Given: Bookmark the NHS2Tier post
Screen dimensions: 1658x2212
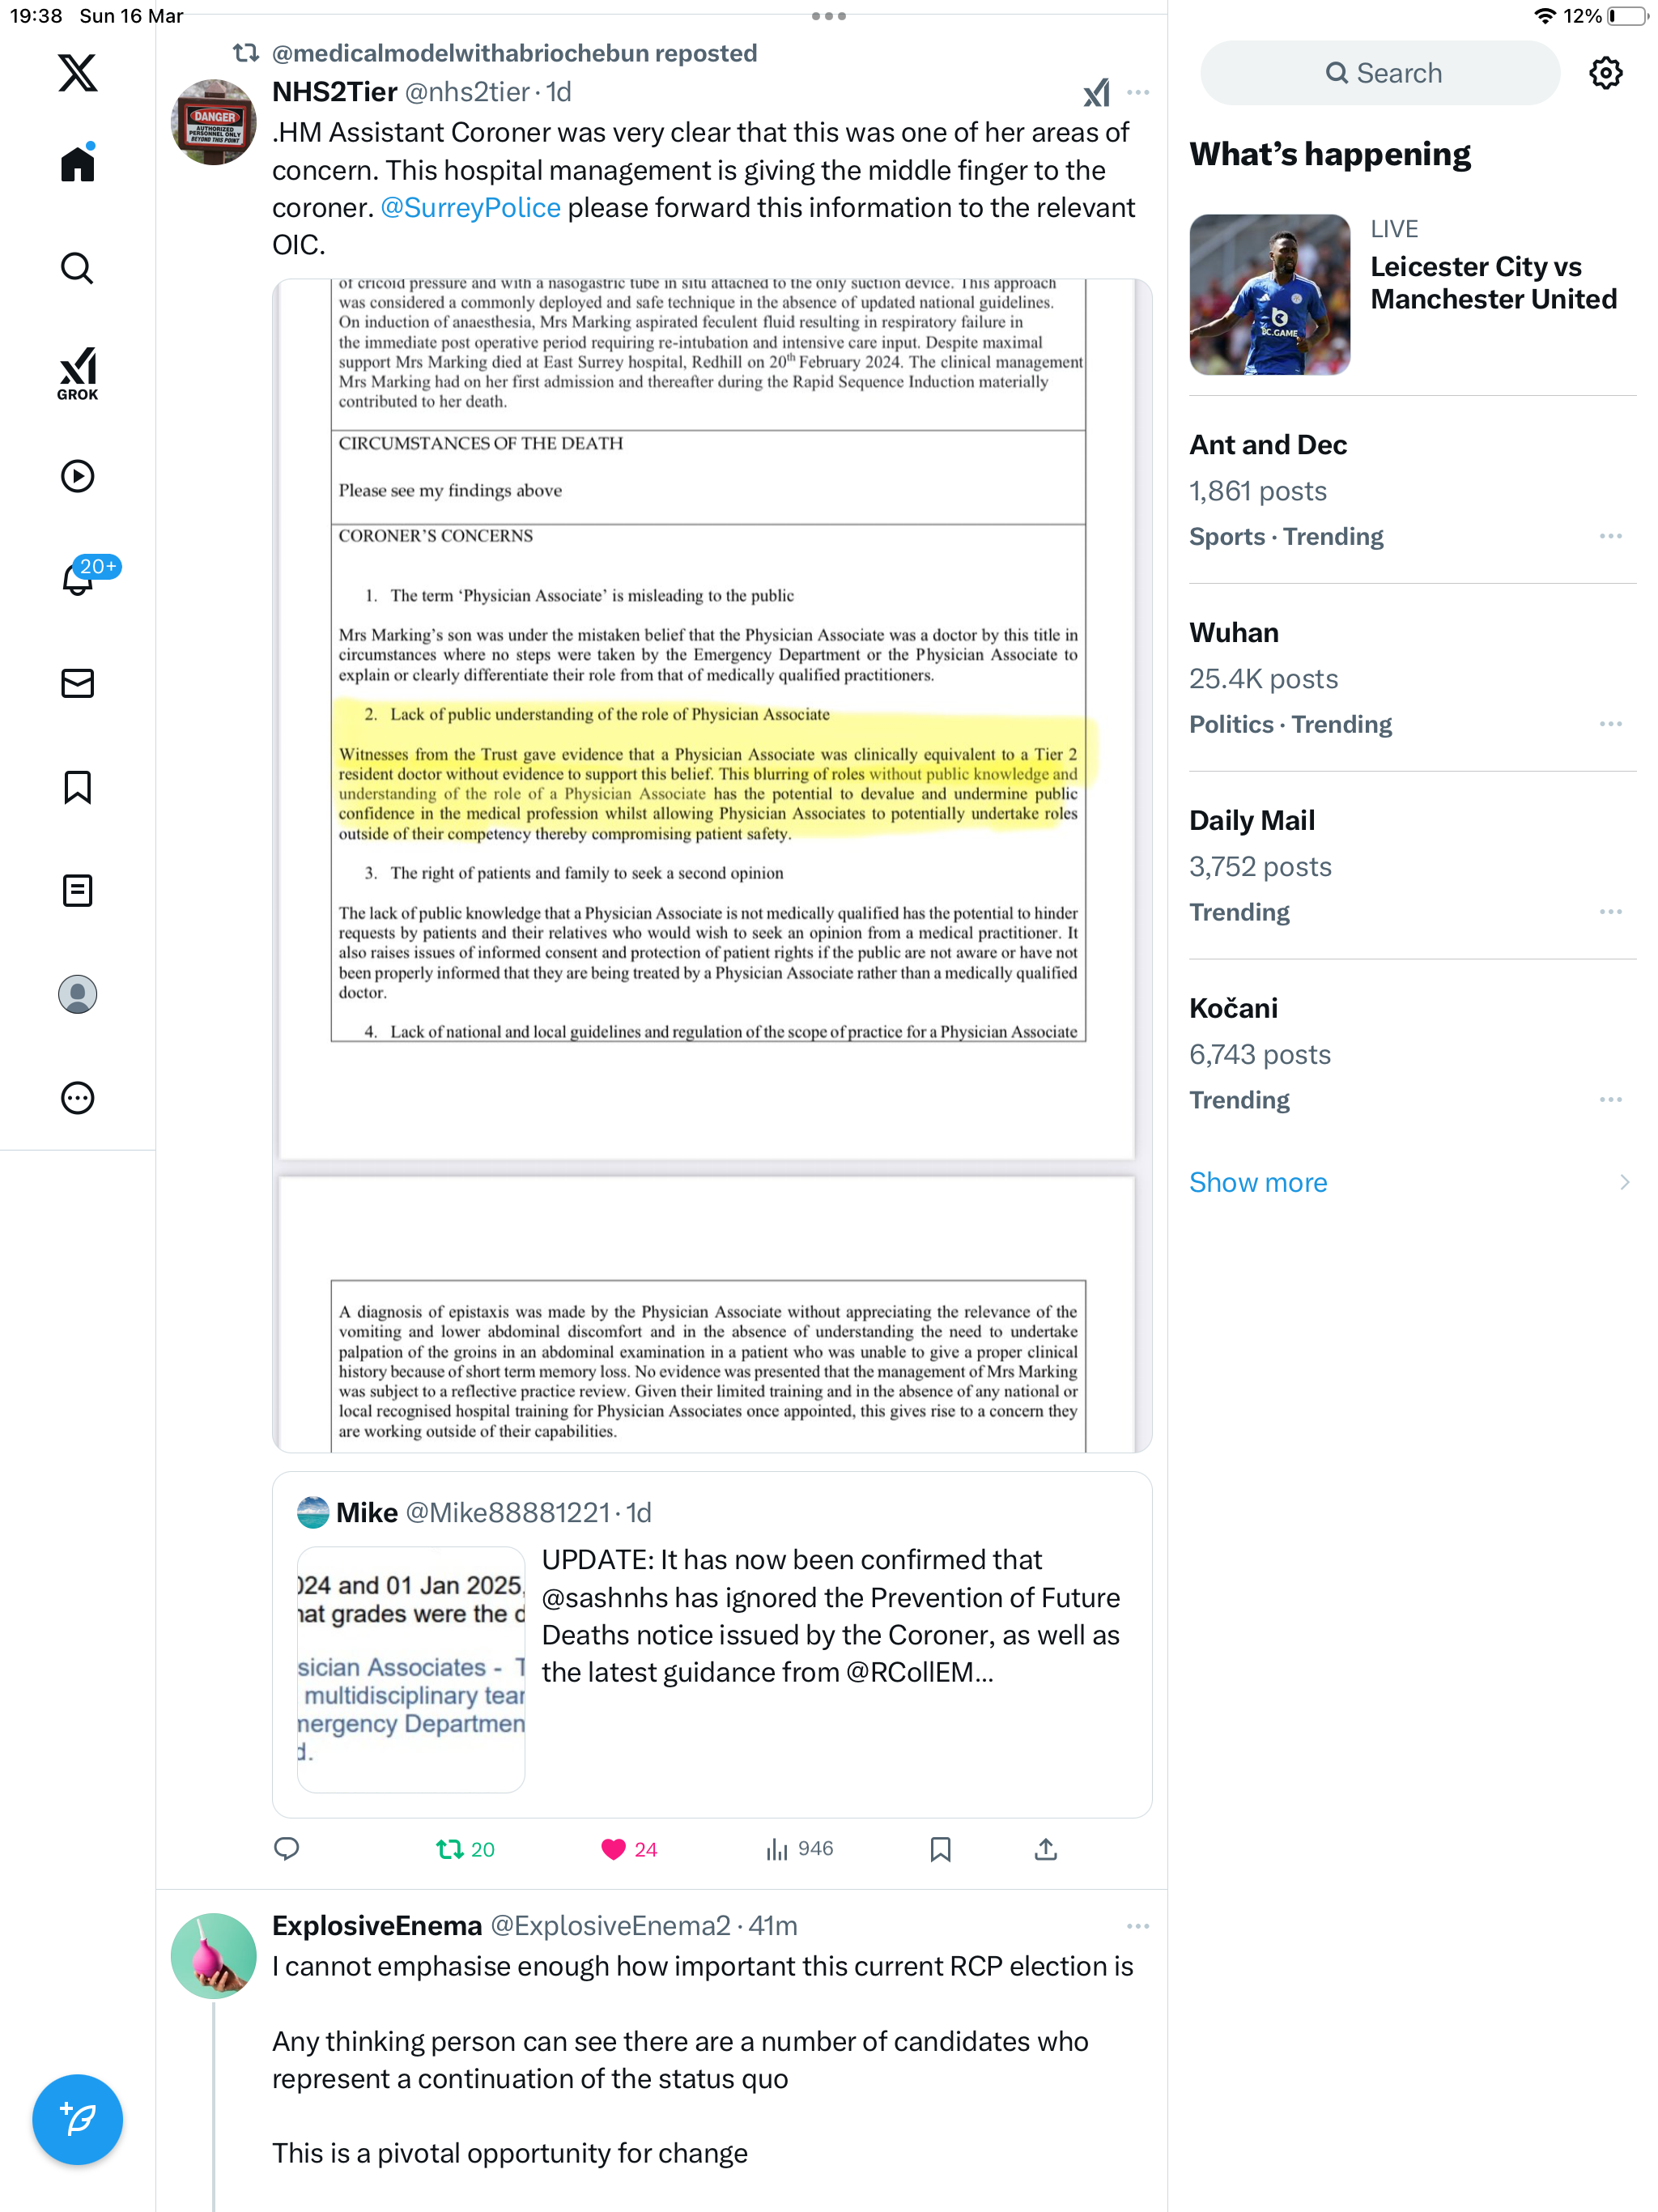Looking at the screenshot, I should (x=940, y=1849).
